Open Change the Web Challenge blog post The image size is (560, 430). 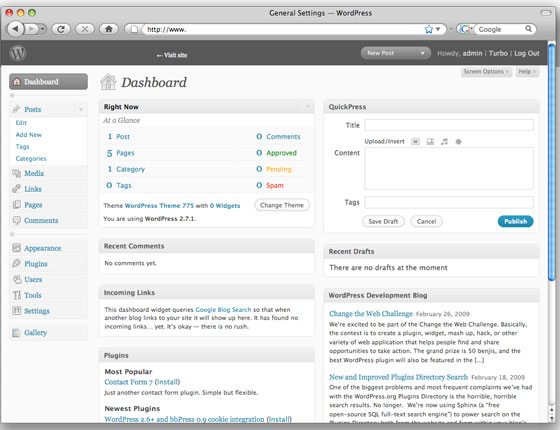pos(371,314)
